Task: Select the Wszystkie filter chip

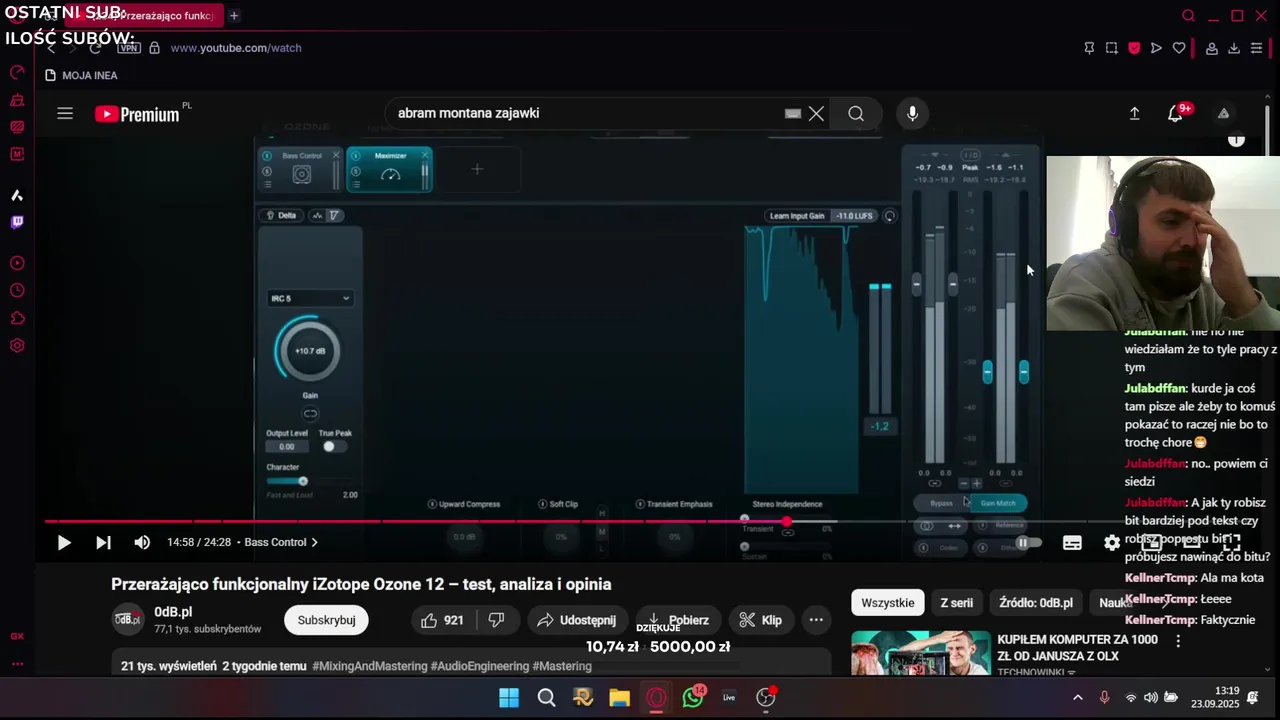Action: point(888,603)
